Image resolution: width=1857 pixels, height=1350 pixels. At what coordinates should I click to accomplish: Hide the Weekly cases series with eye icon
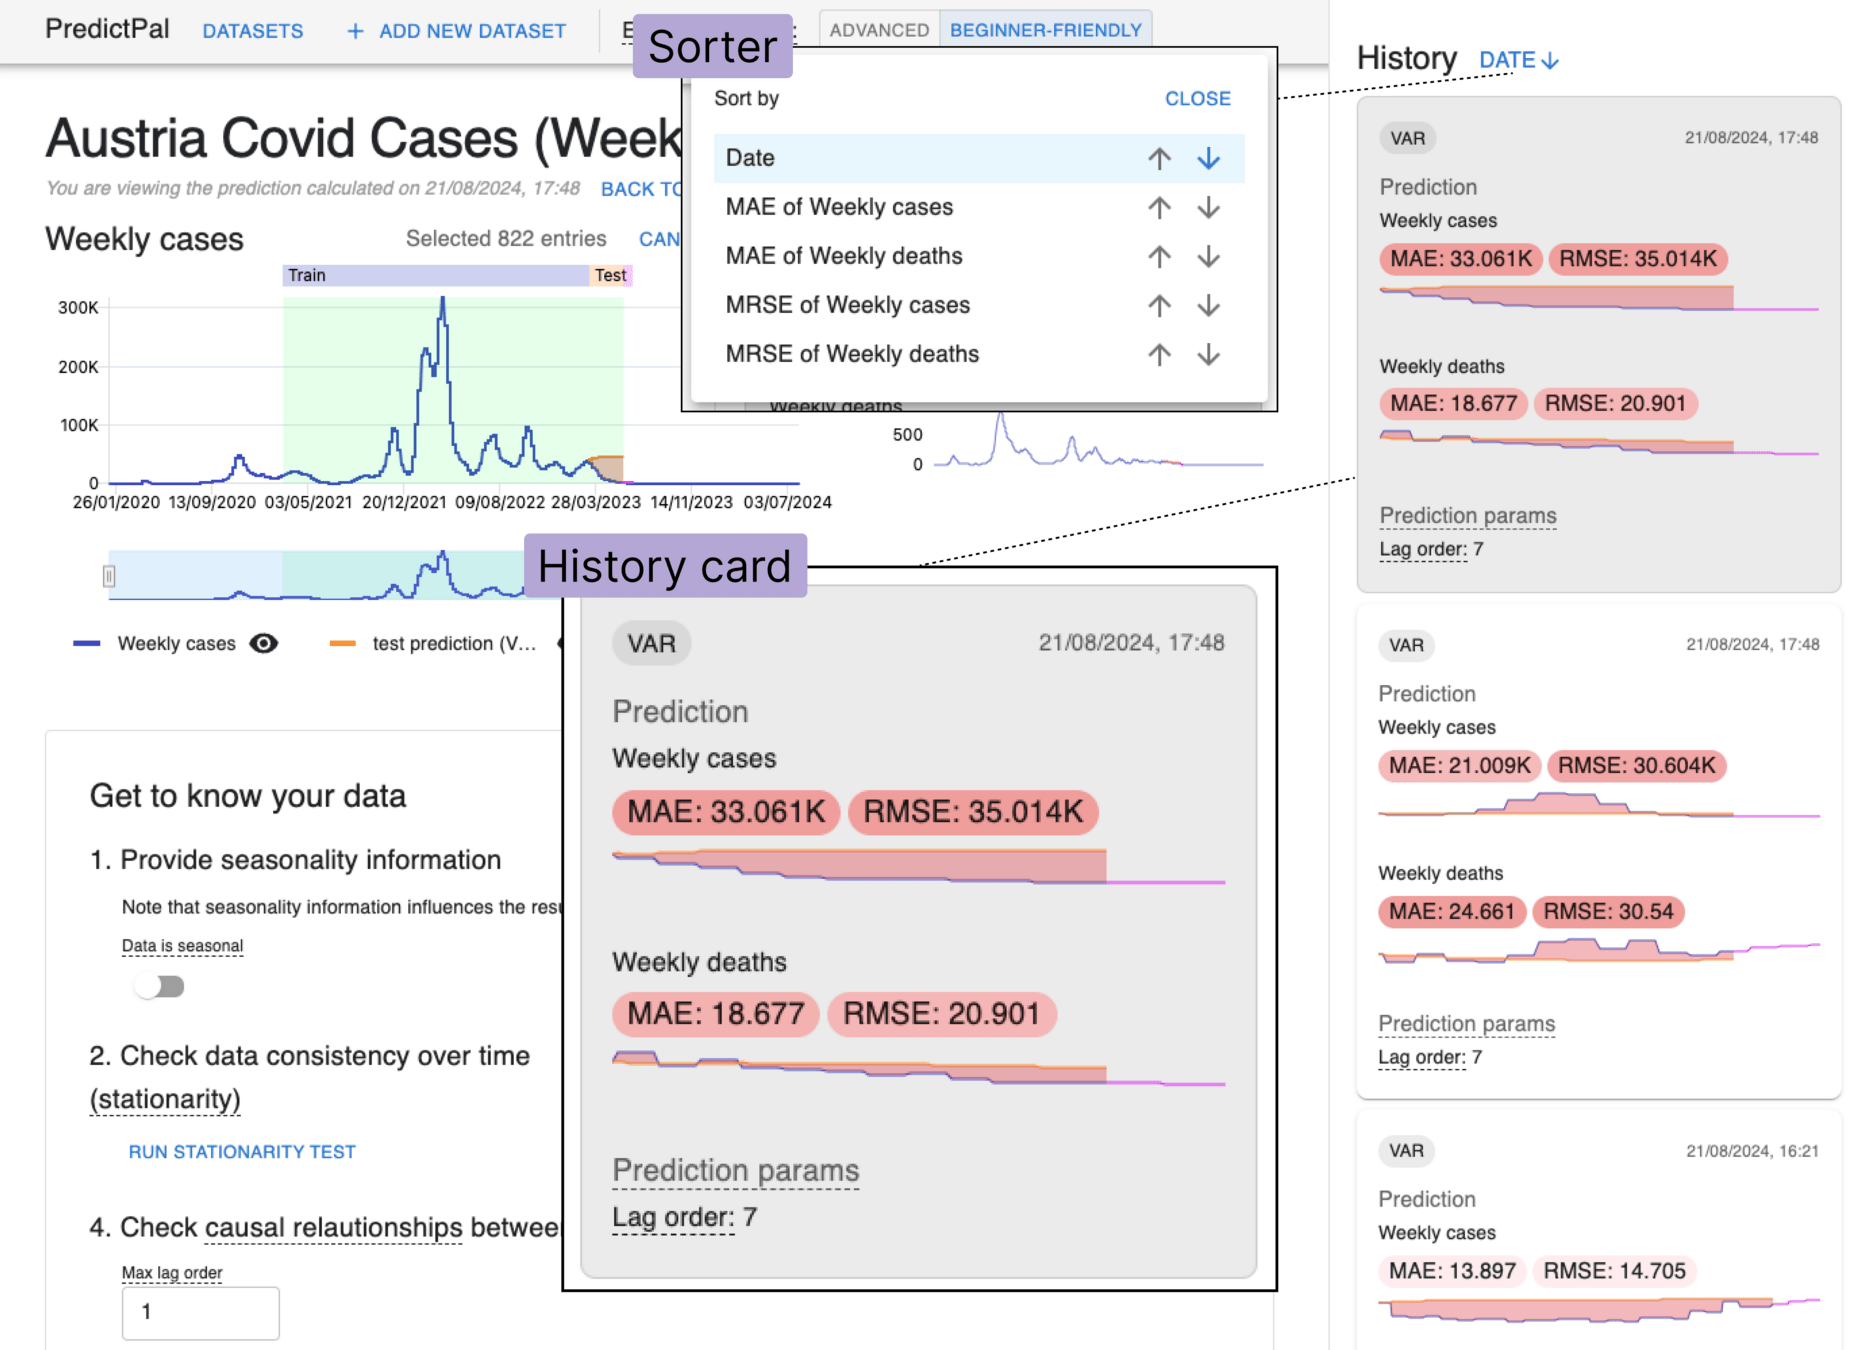pos(264,643)
